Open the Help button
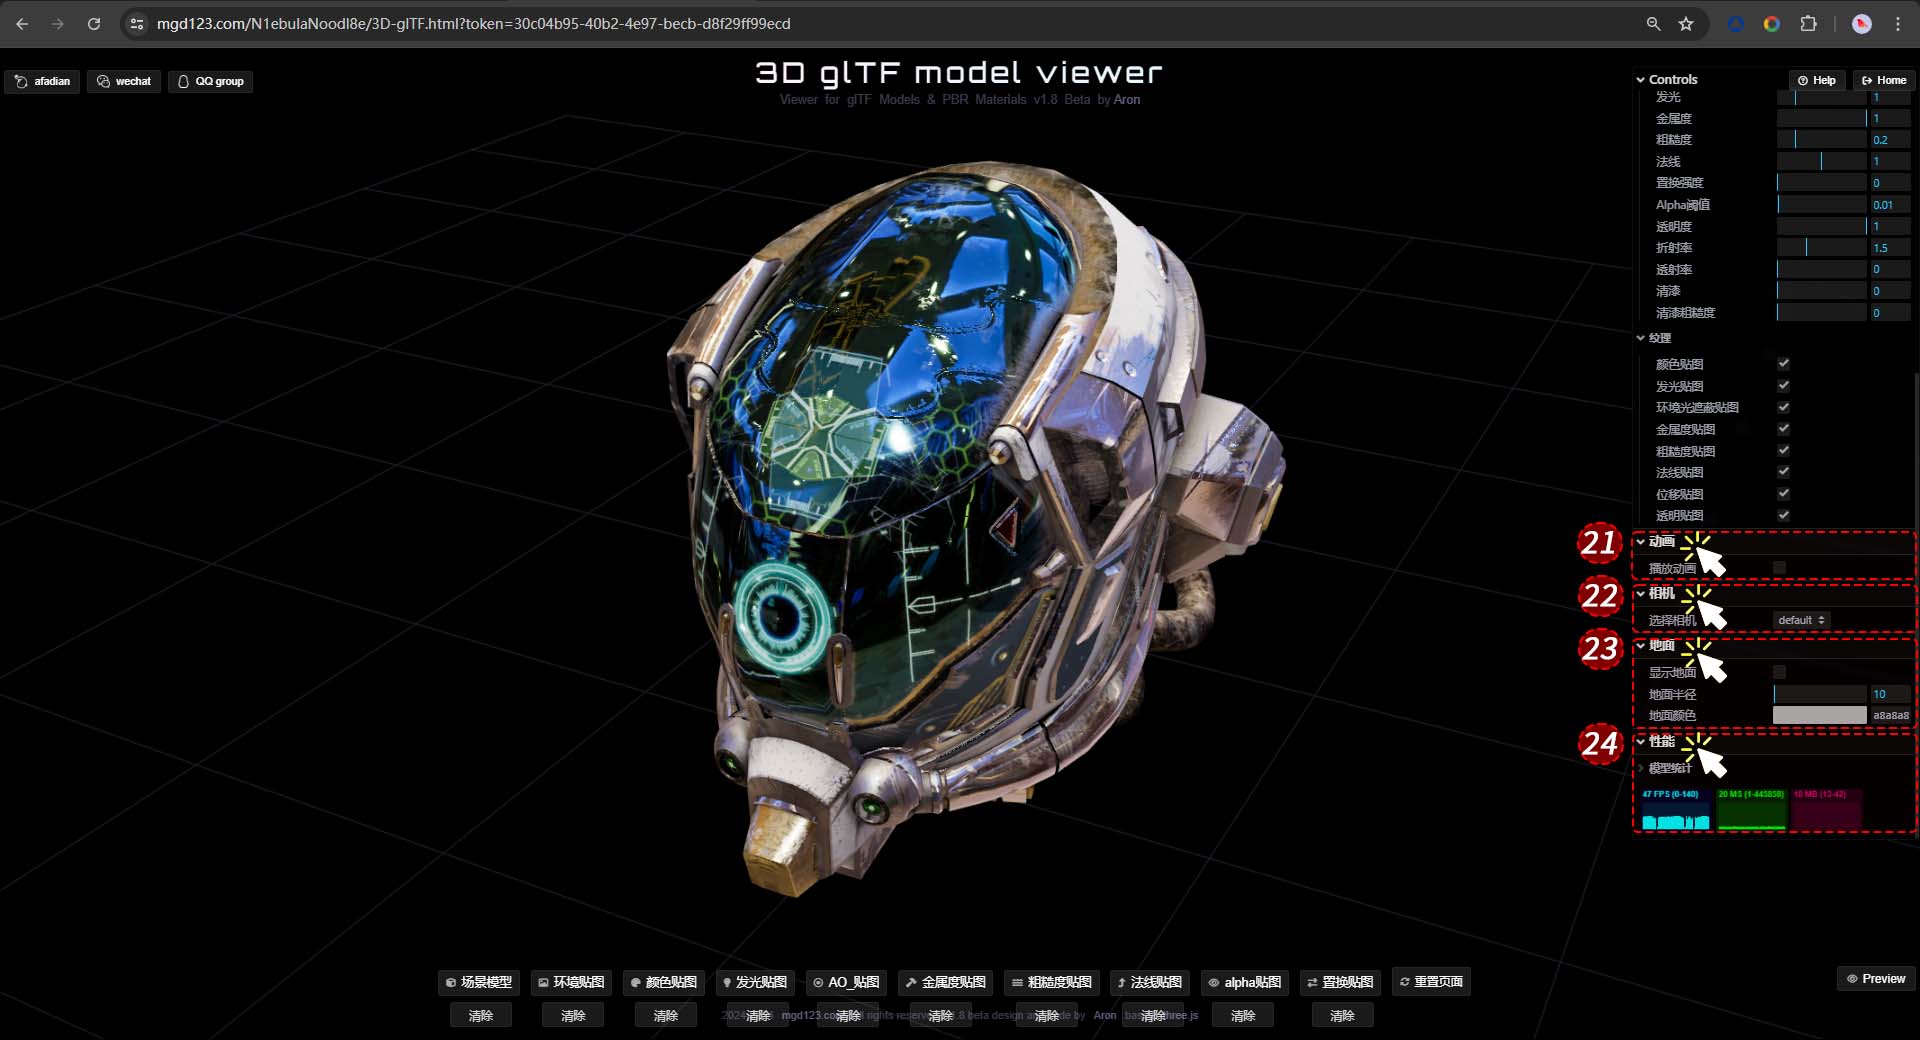Image resolution: width=1920 pixels, height=1040 pixels. tap(1817, 80)
